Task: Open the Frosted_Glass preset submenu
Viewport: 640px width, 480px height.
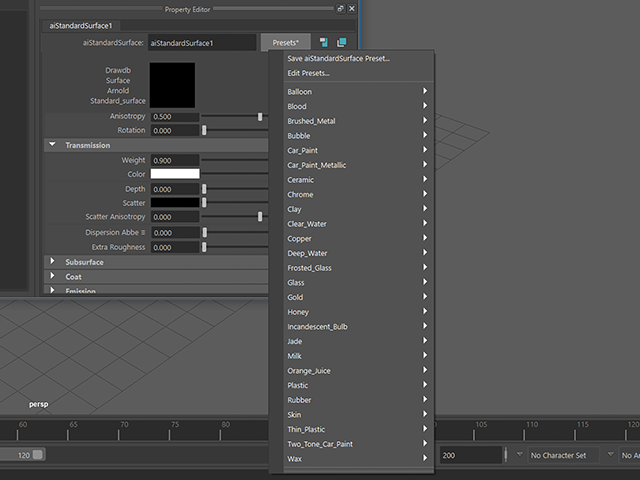Action: [x=358, y=268]
